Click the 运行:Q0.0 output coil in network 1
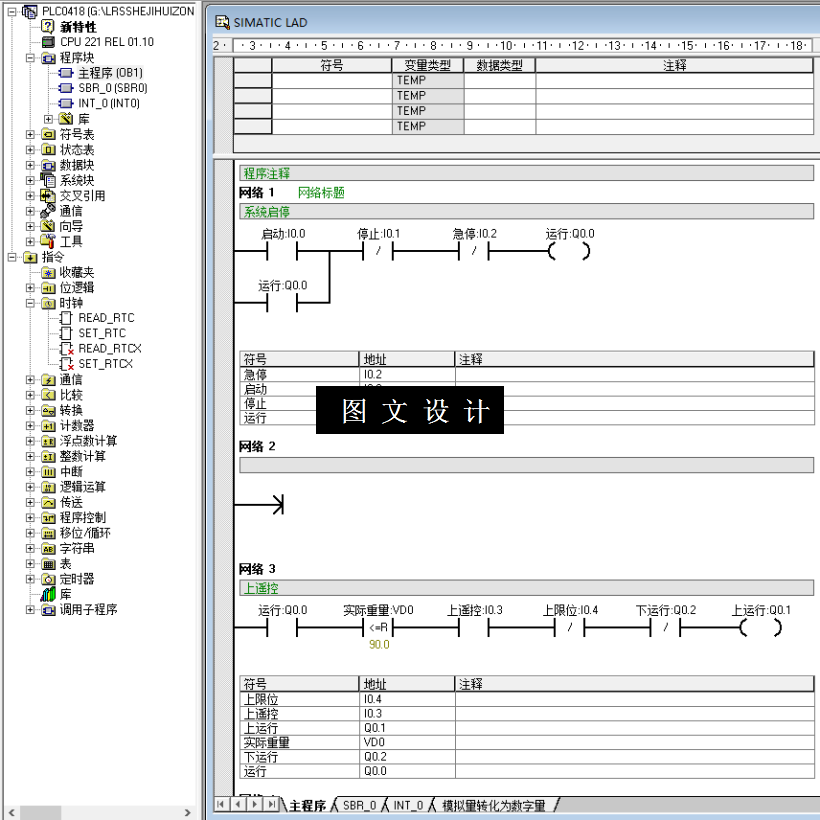The height and width of the screenshot is (820, 820). [569, 252]
